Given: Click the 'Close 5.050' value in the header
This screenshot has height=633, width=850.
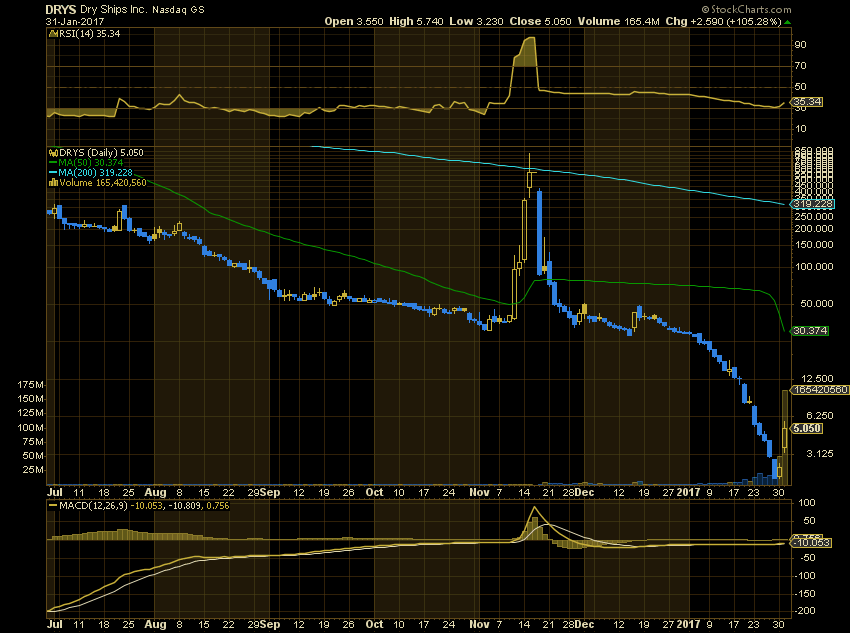Looking at the screenshot, I should coord(540,22).
